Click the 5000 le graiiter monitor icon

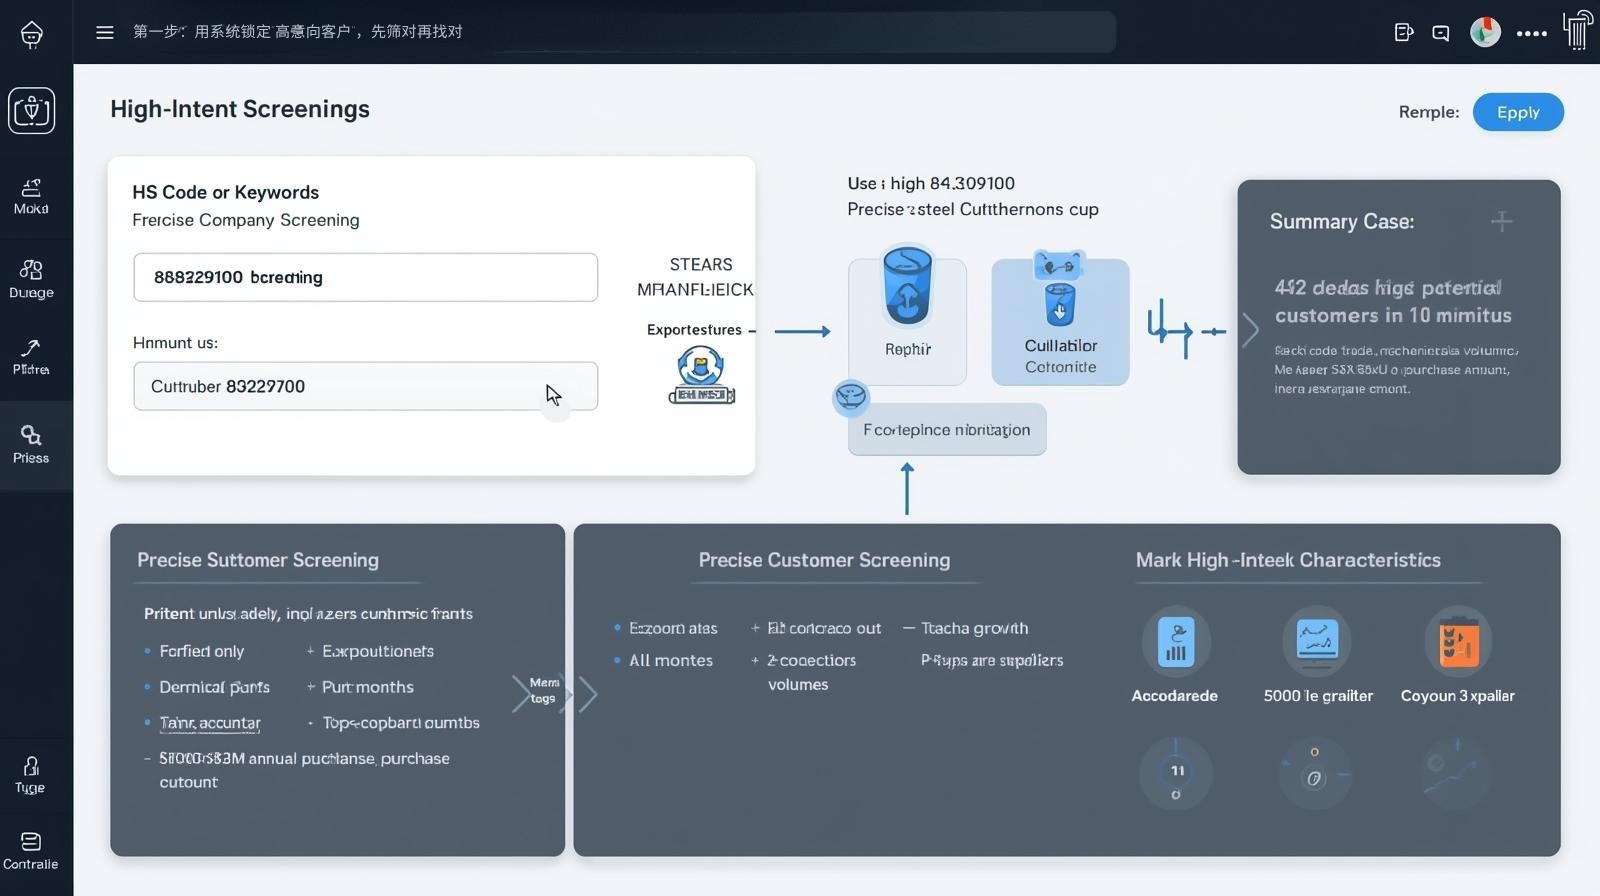(x=1316, y=641)
